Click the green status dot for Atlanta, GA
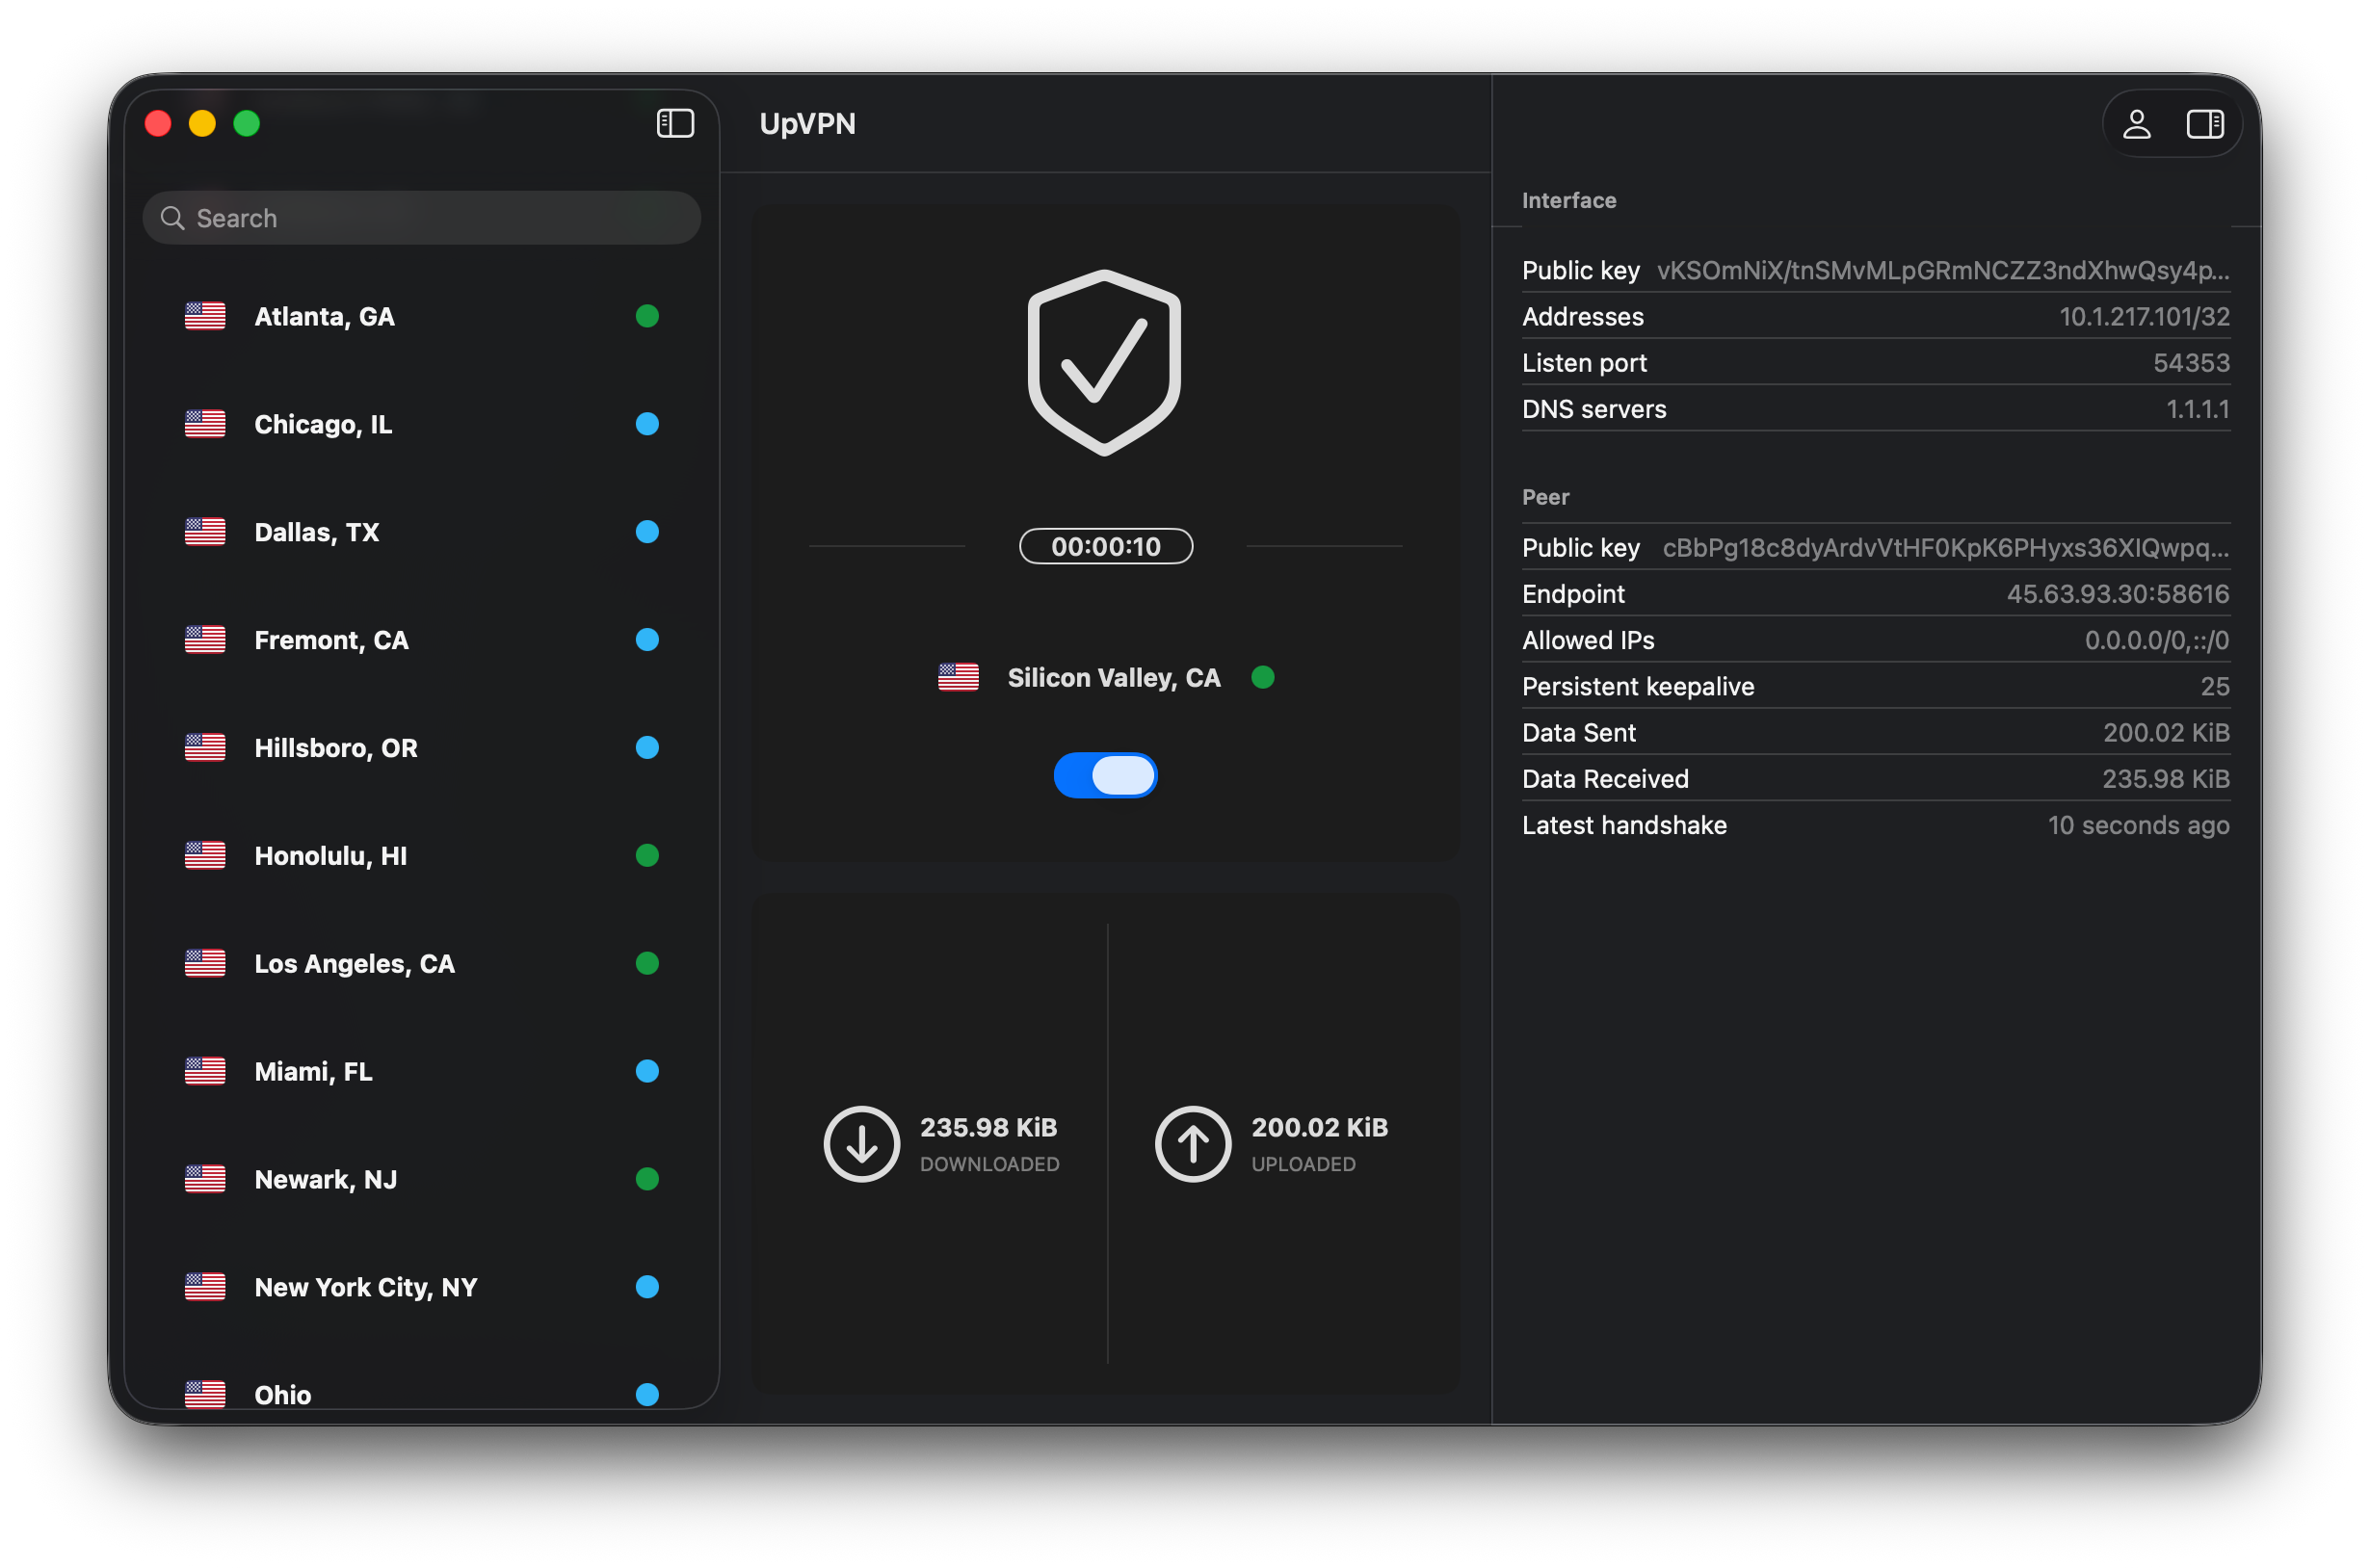The height and width of the screenshot is (1568, 2370). click(x=647, y=316)
